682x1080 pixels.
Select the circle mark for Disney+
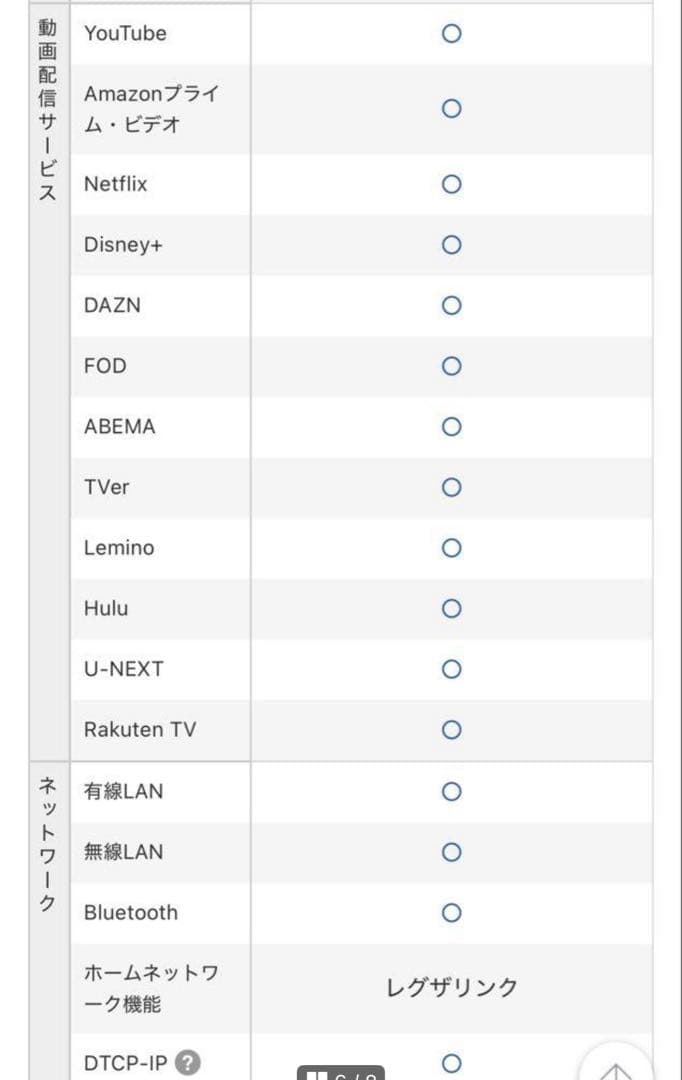451,245
